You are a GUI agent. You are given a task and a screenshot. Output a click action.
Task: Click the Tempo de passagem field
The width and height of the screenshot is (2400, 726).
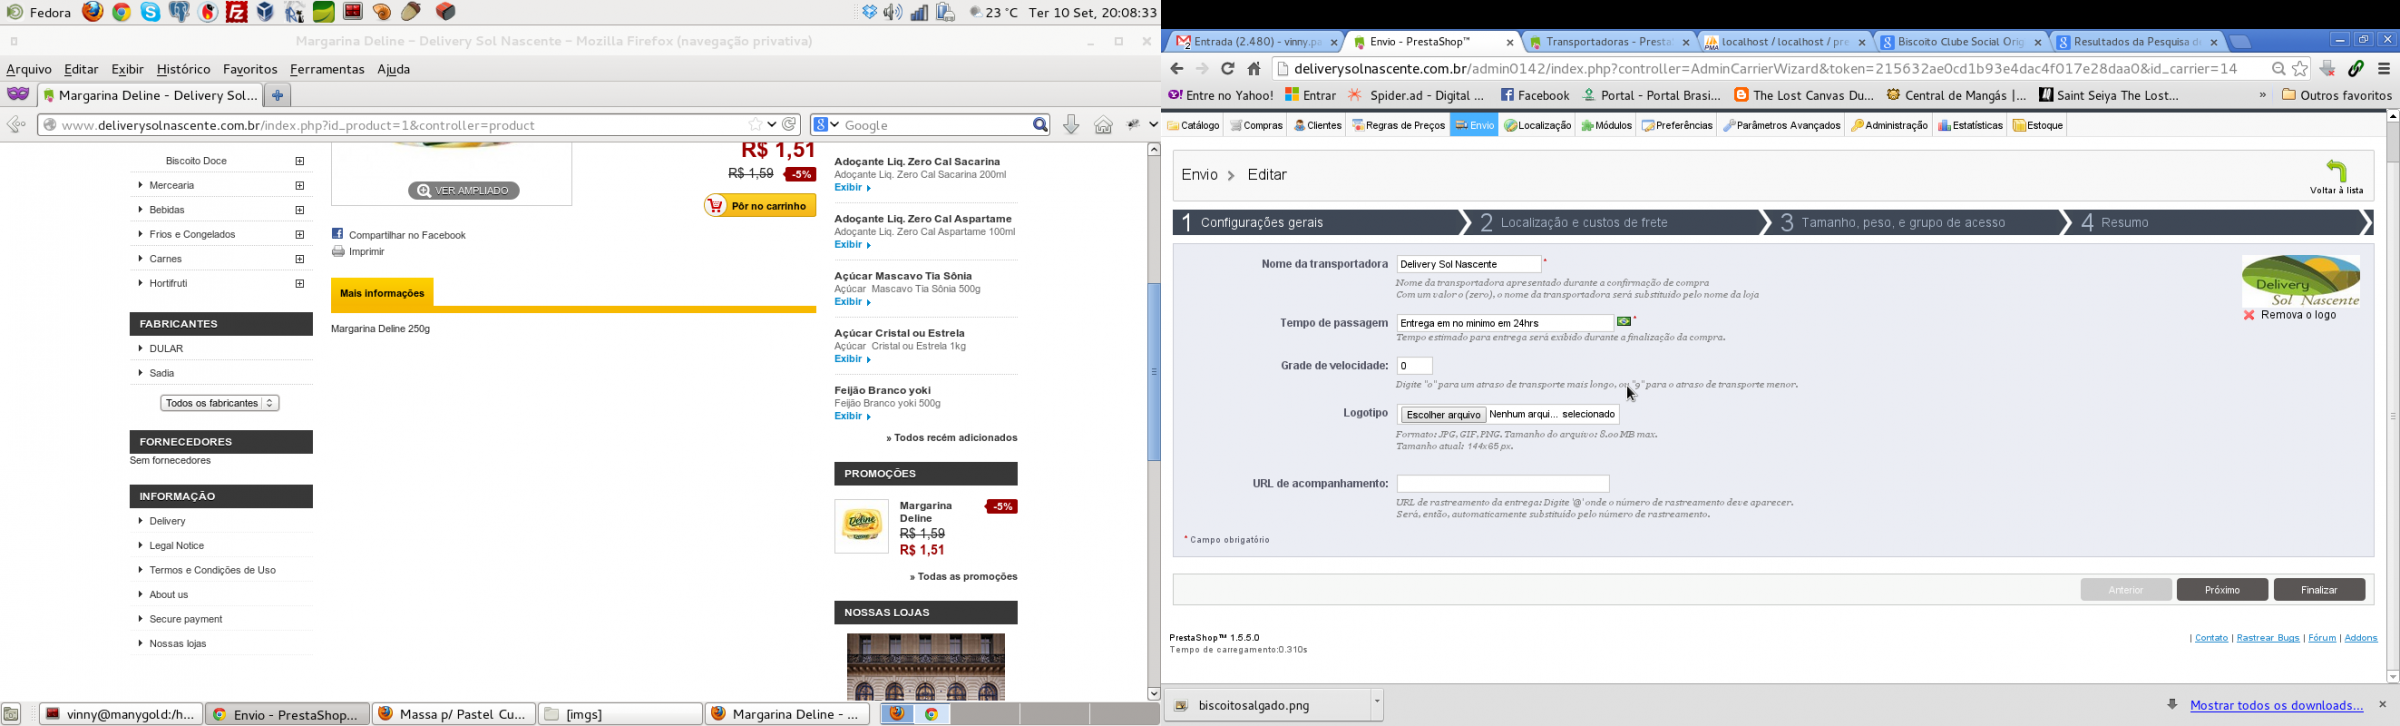click(1505, 323)
